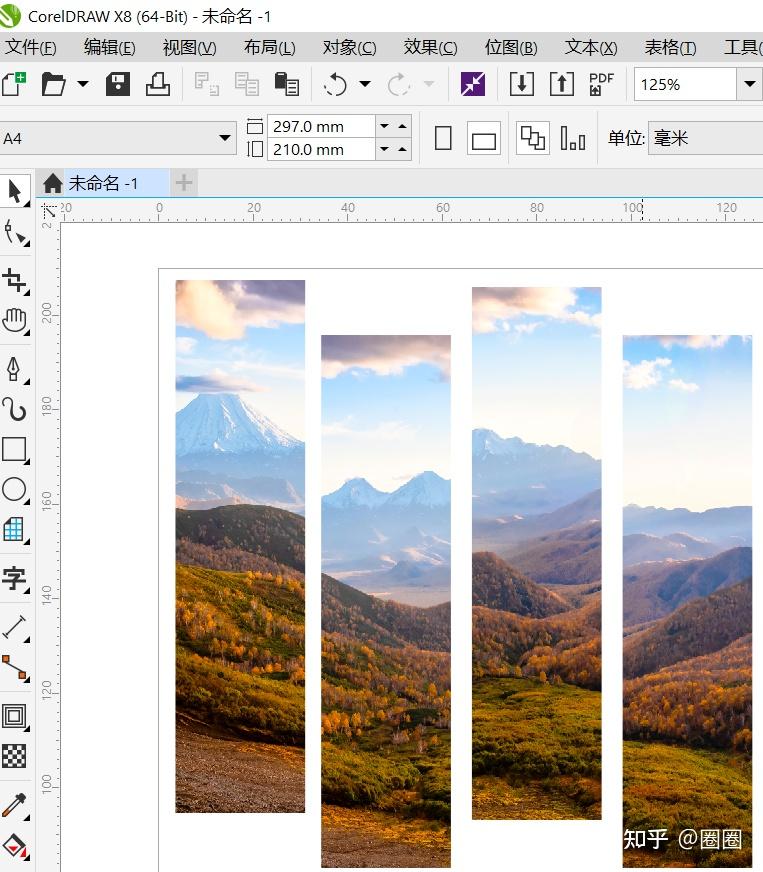The height and width of the screenshot is (872, 763).
Task: Click the Save floppy disk icon
Action: [x=118, y=84]
